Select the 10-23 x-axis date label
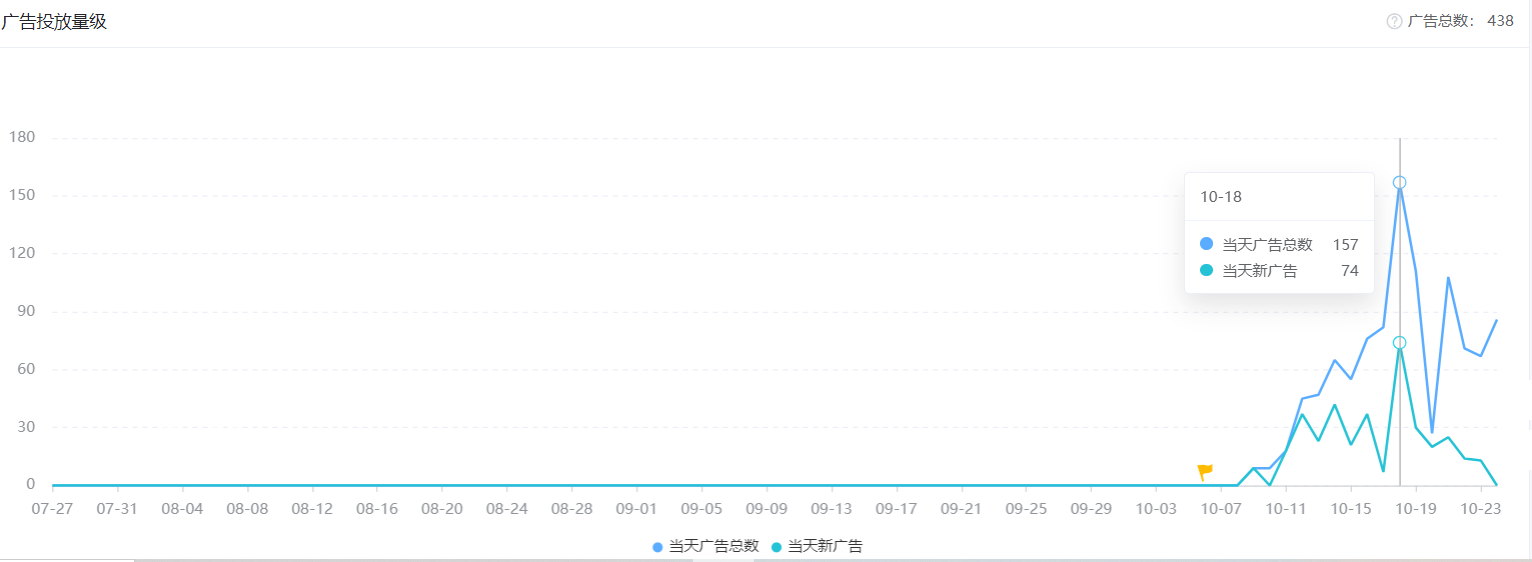 click(1480, 508)
